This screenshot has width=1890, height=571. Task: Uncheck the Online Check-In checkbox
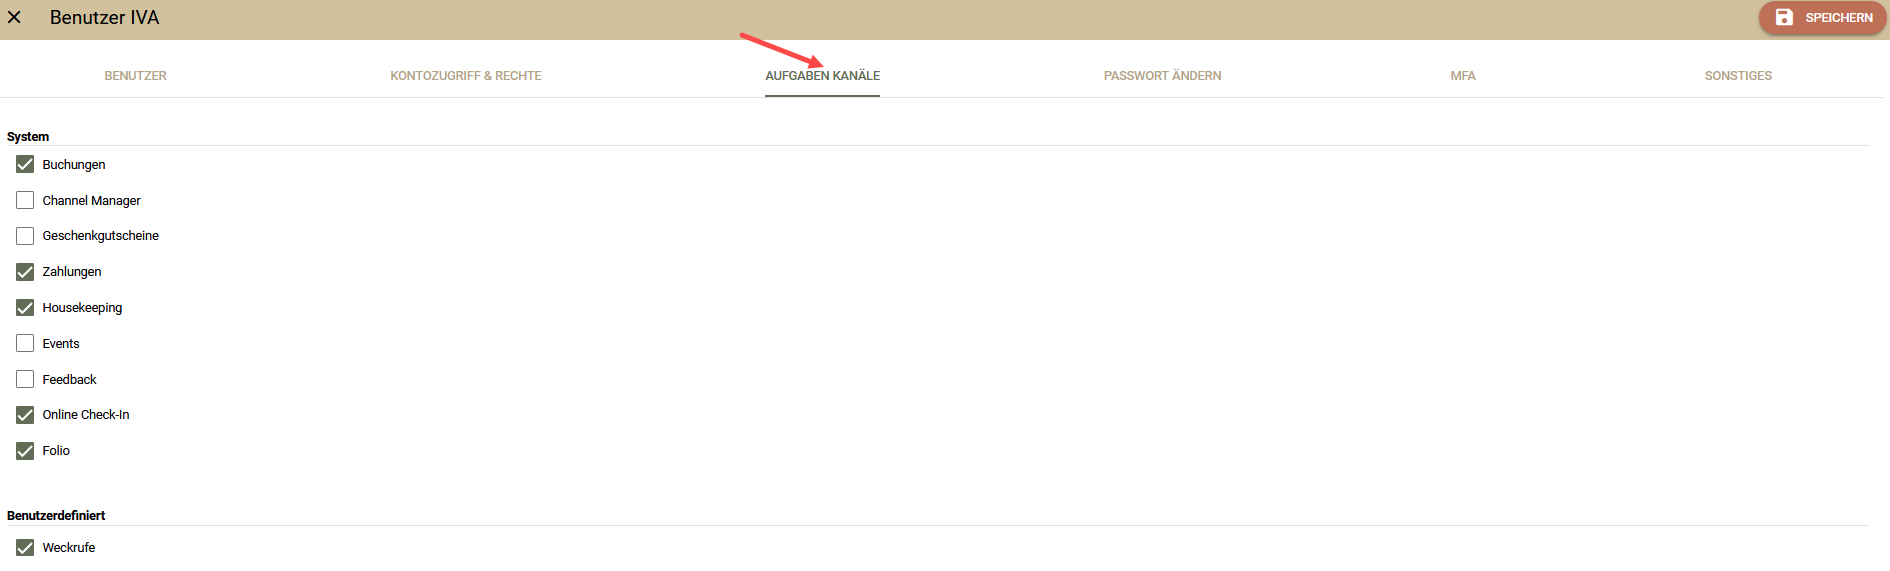[25, 414]
